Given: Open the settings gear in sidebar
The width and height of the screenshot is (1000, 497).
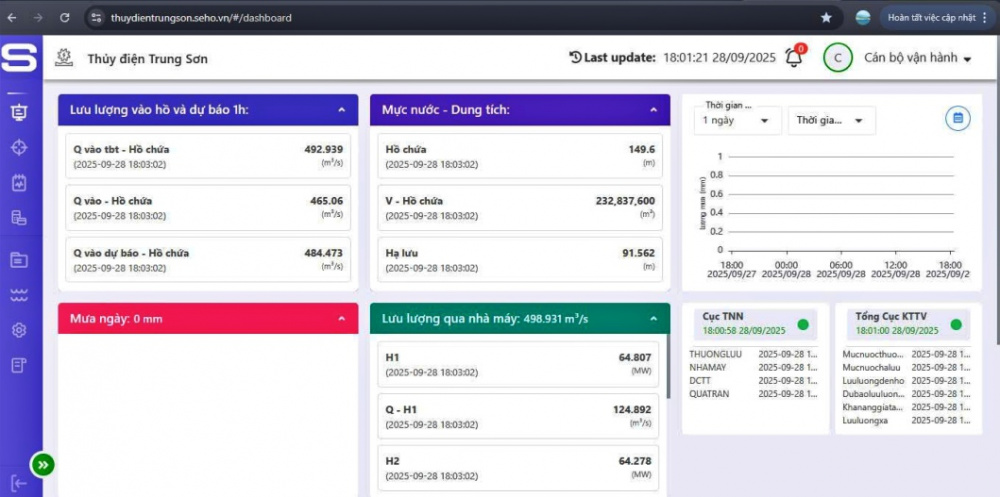Looking at the screenshot, I should (x=18, y=330).
